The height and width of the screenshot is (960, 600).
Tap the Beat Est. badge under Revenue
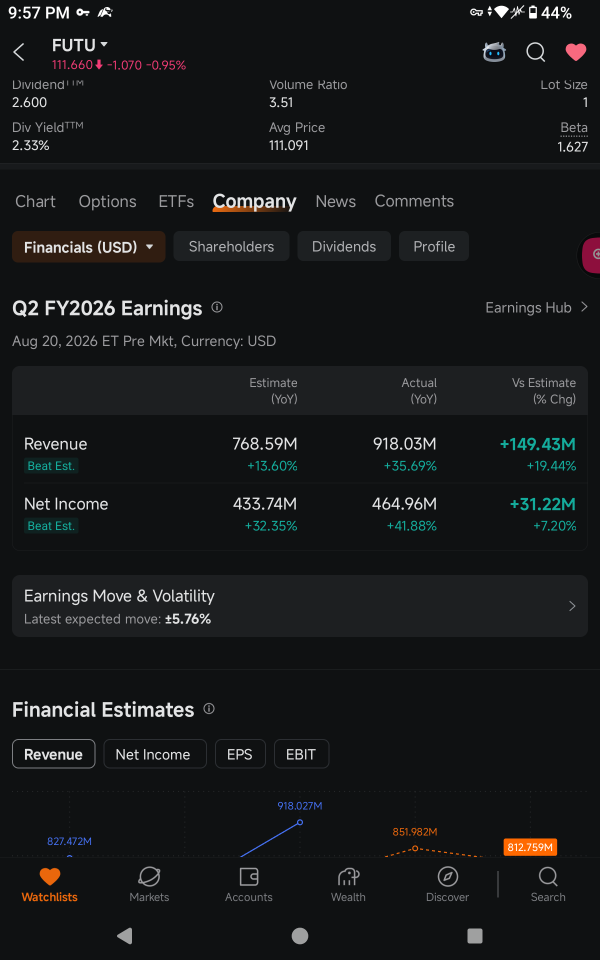(x=51, y=466)
